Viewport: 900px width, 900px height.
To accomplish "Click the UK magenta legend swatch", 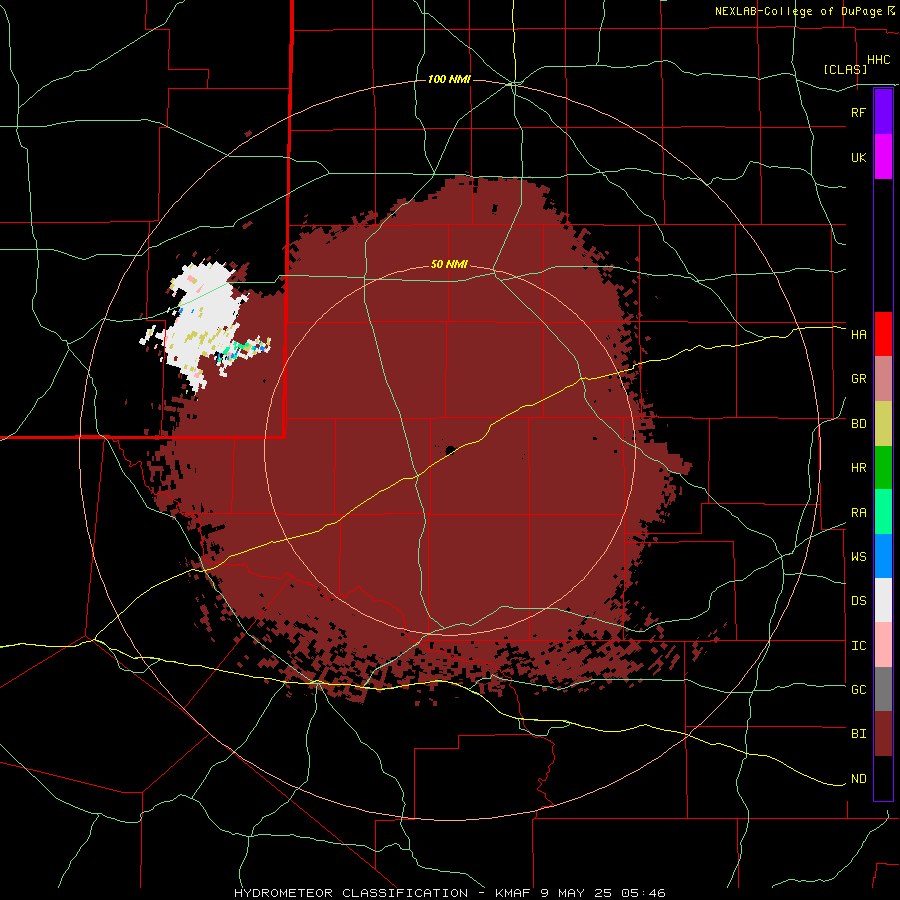I will (883, 157).
